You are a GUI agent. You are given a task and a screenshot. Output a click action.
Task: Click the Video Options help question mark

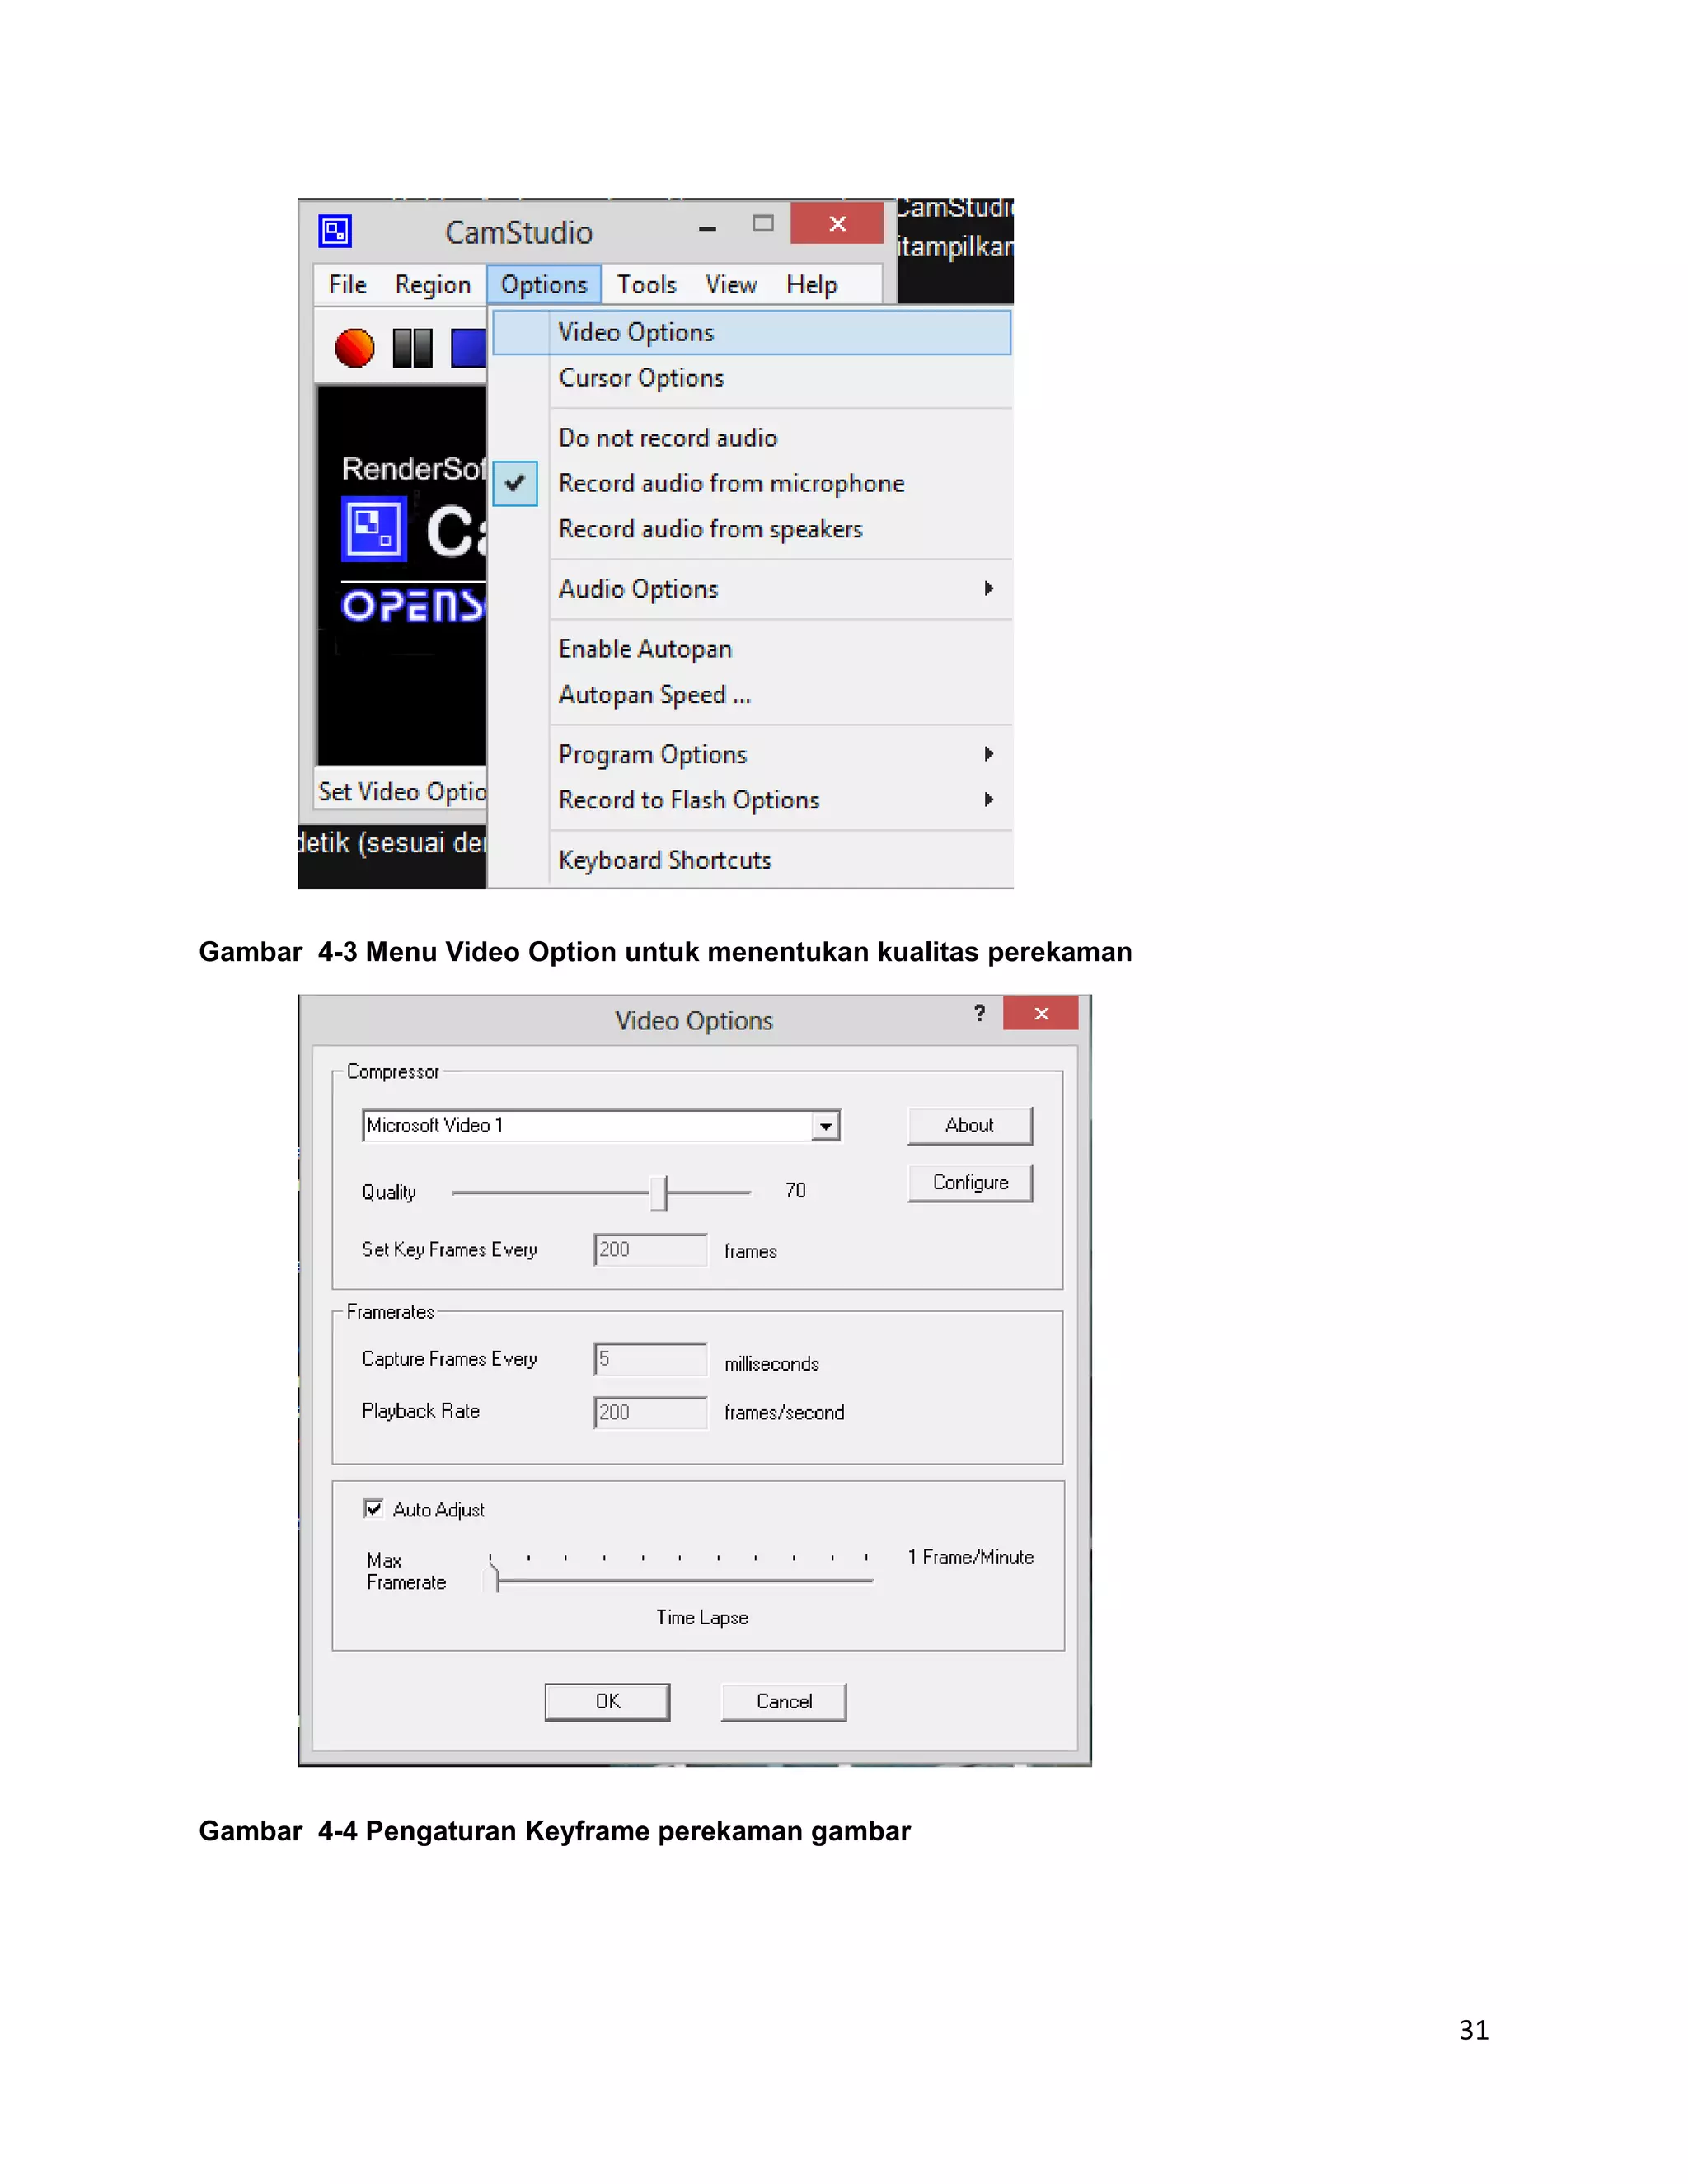980,1013
